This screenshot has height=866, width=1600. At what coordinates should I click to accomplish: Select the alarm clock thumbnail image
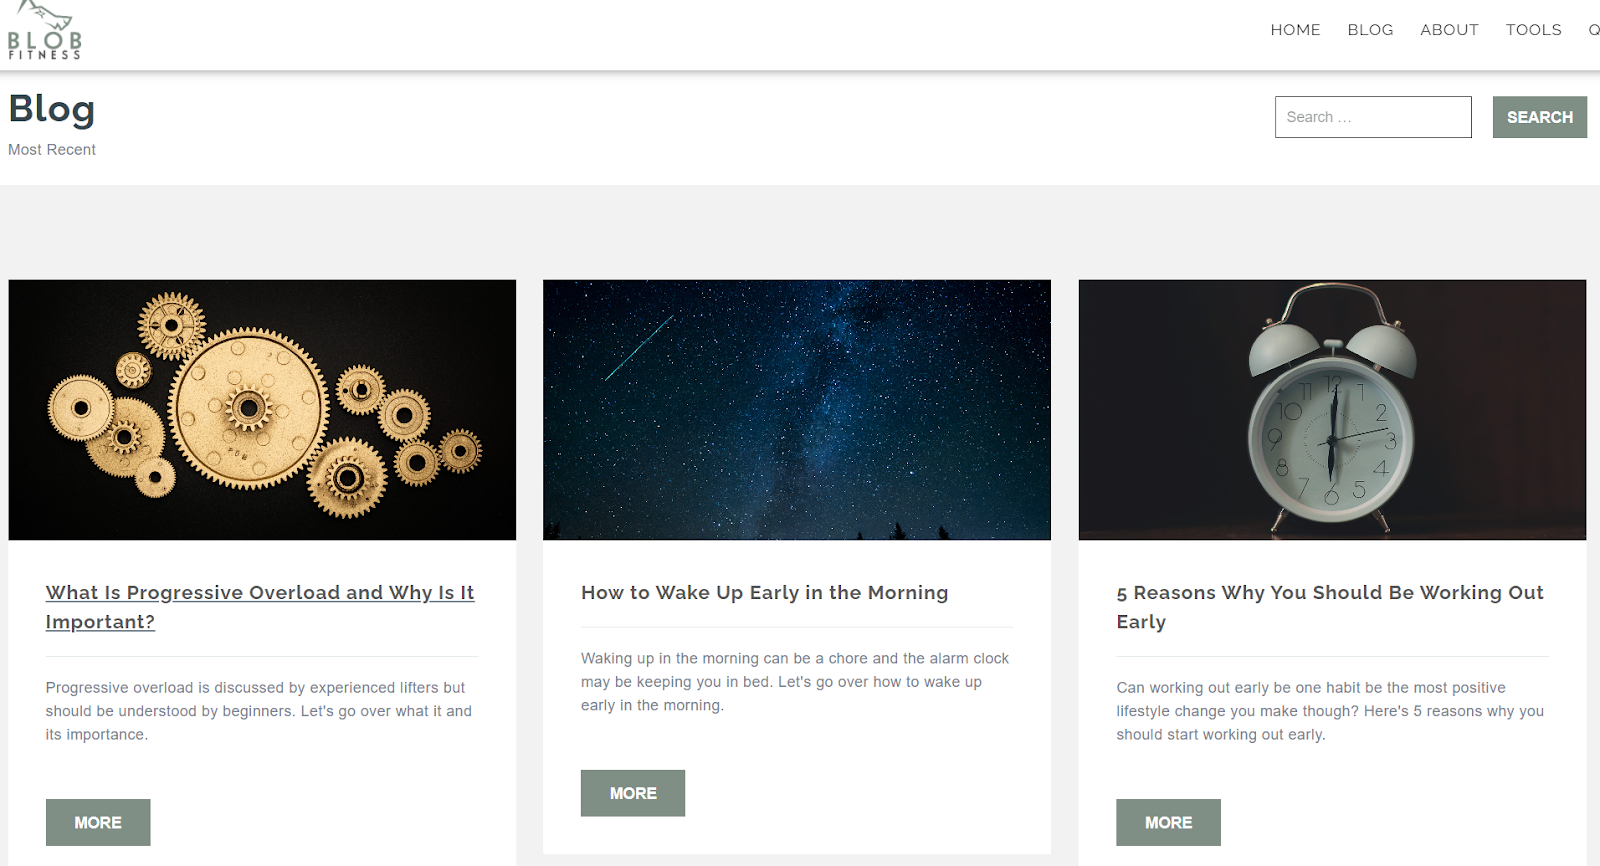(1332, 410)
